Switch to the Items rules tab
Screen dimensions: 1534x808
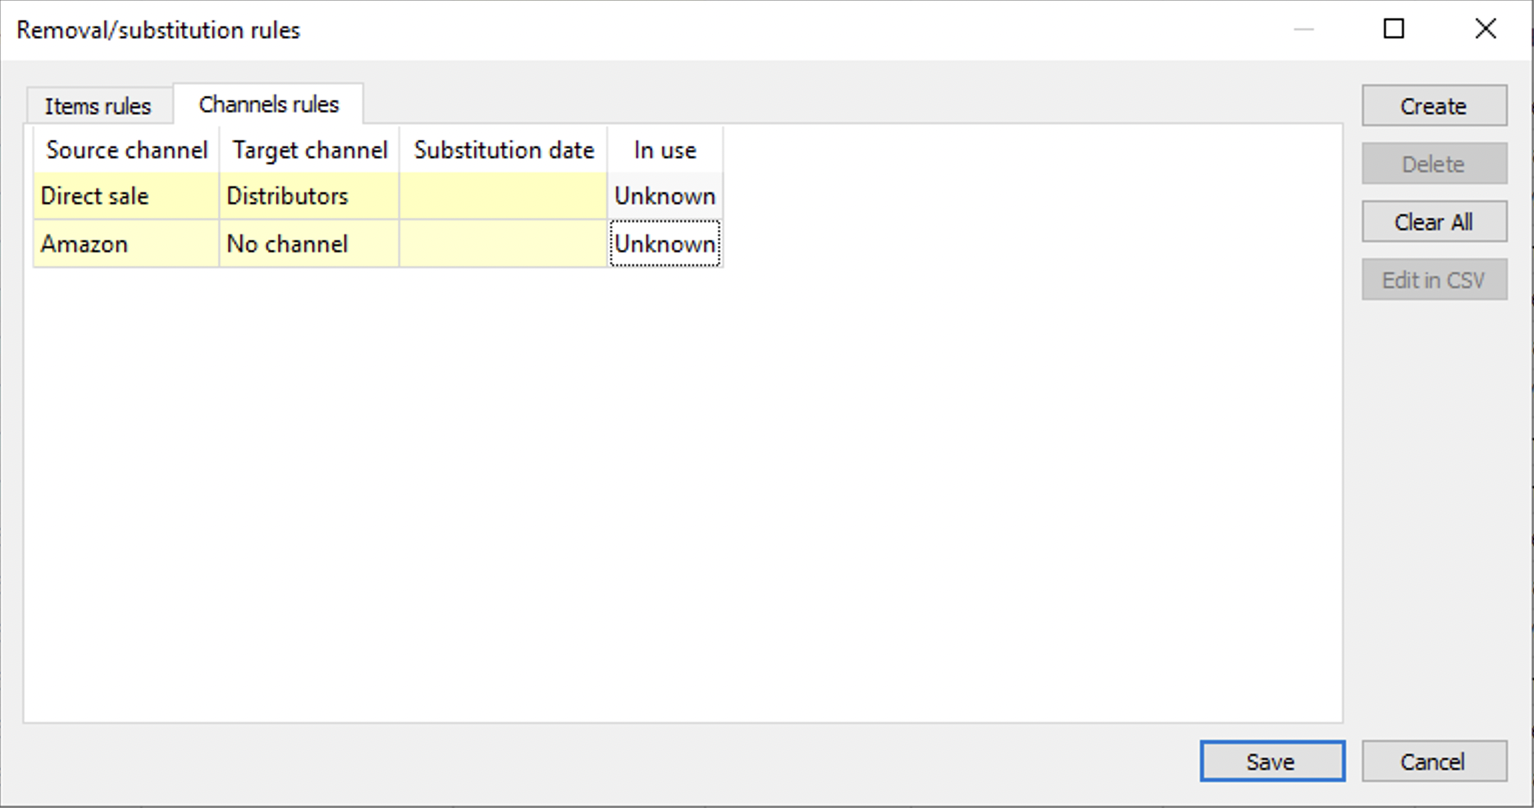coord(98,106)
